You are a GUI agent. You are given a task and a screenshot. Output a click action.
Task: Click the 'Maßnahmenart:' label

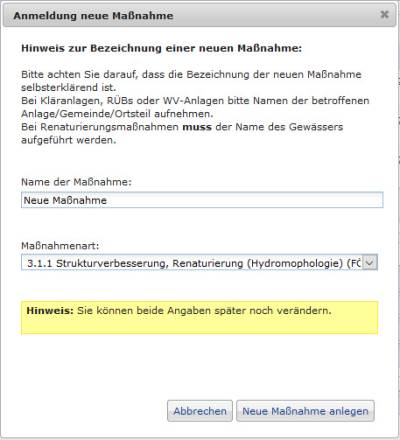(60, 246)
